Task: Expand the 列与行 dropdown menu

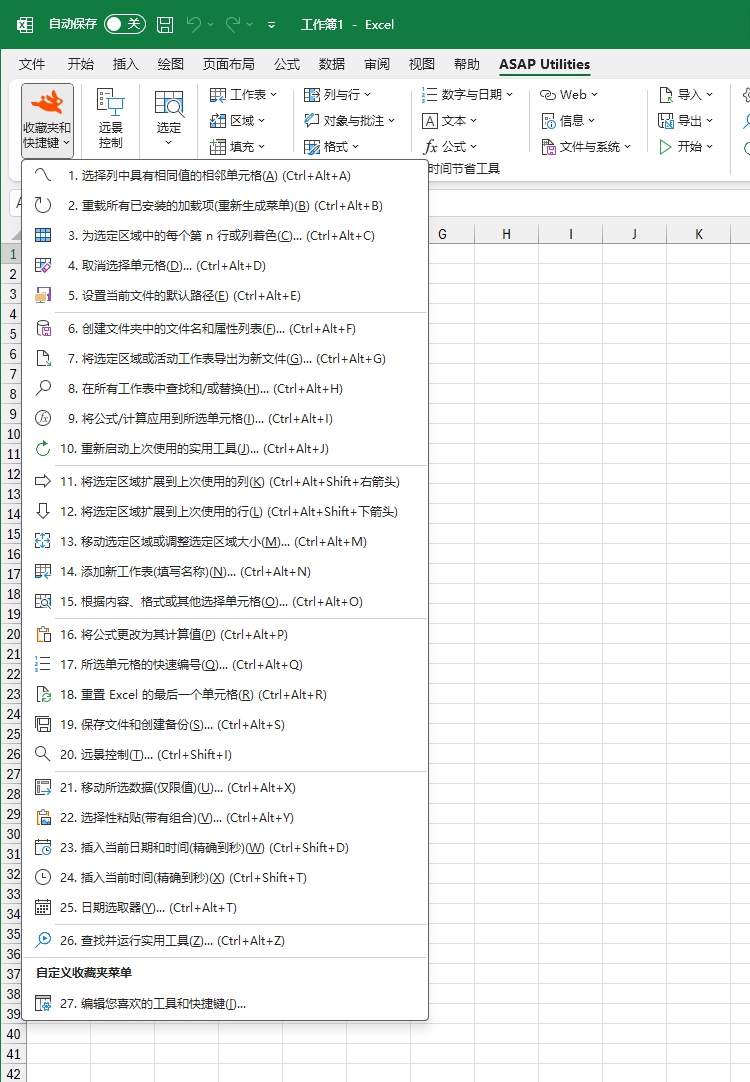Action: [x=337, y=95]
